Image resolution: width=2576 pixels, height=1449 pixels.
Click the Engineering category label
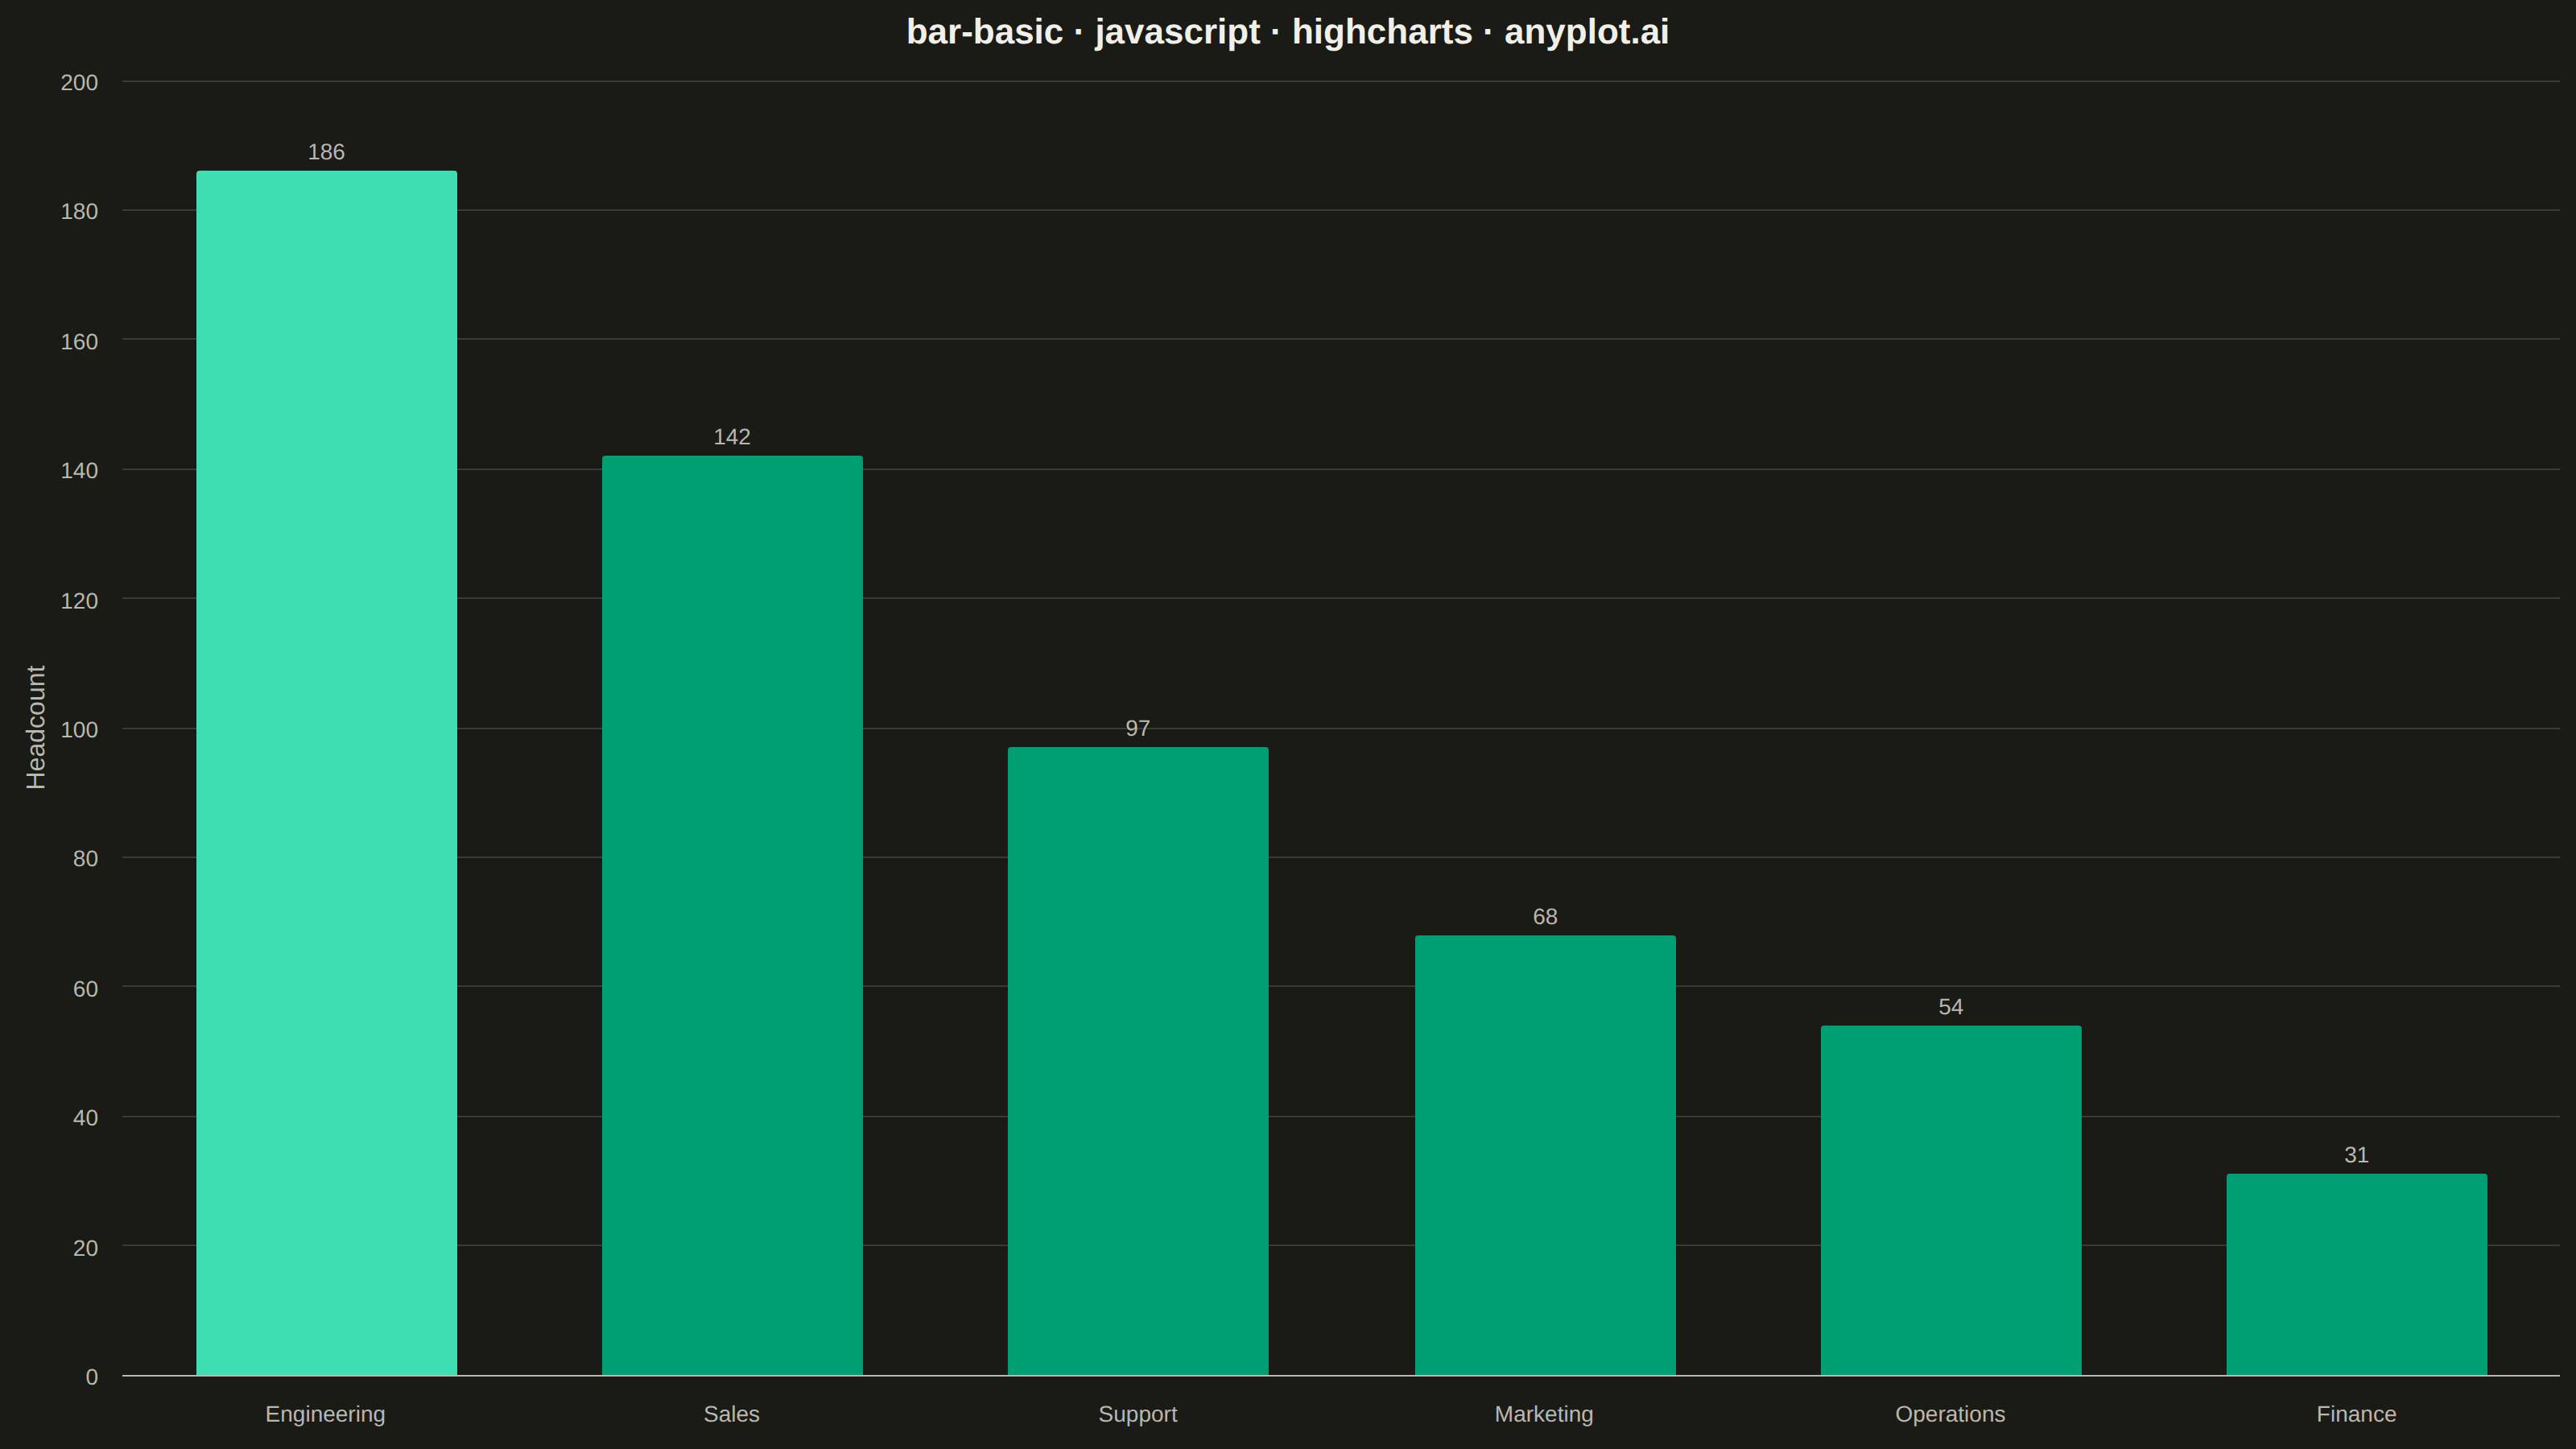325,1414
